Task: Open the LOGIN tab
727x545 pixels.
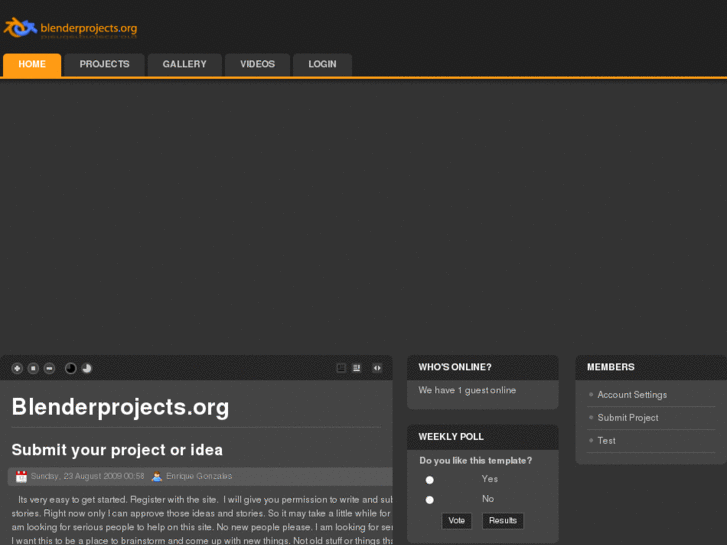Action: (x=322, y=64)
